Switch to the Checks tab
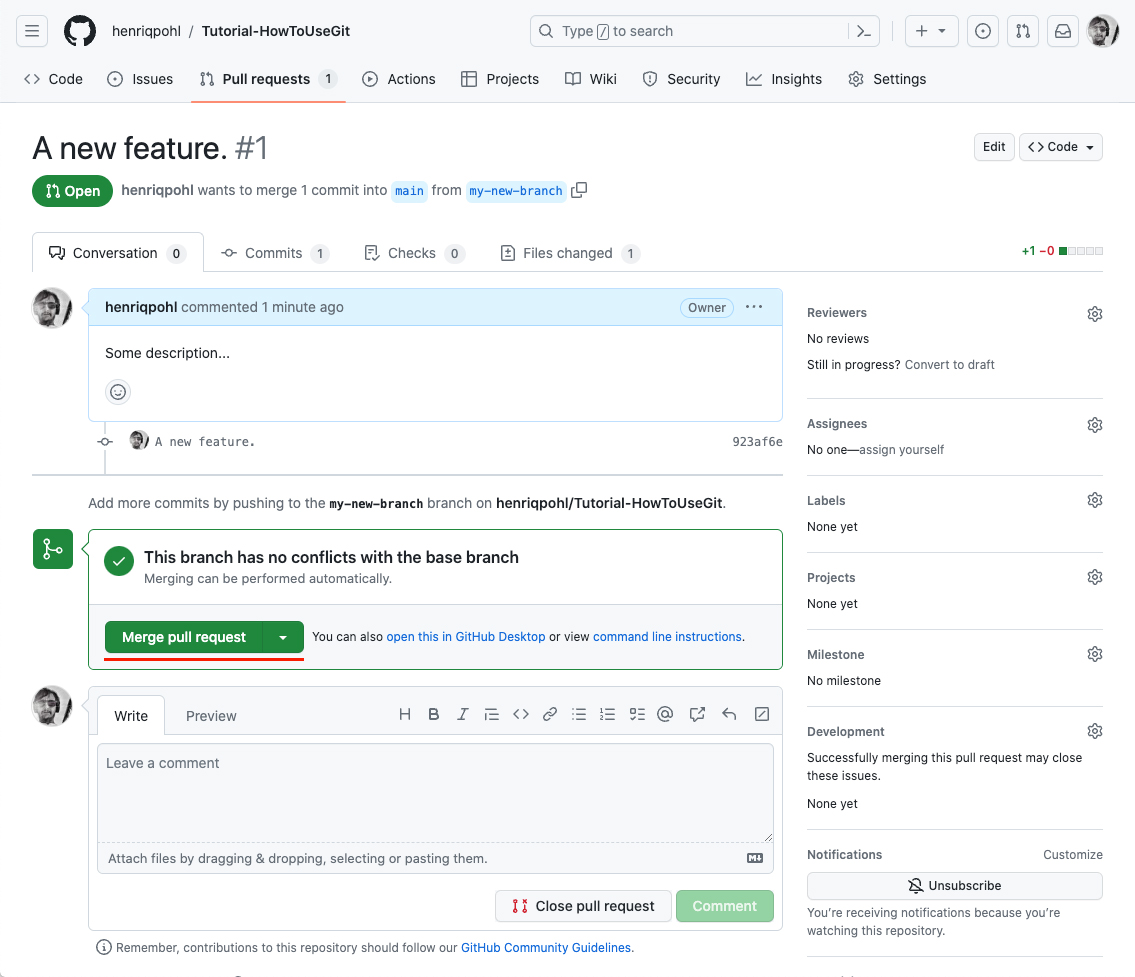Image resolution: width=1135 pixels, height=977 pixels. click(414, 253)
